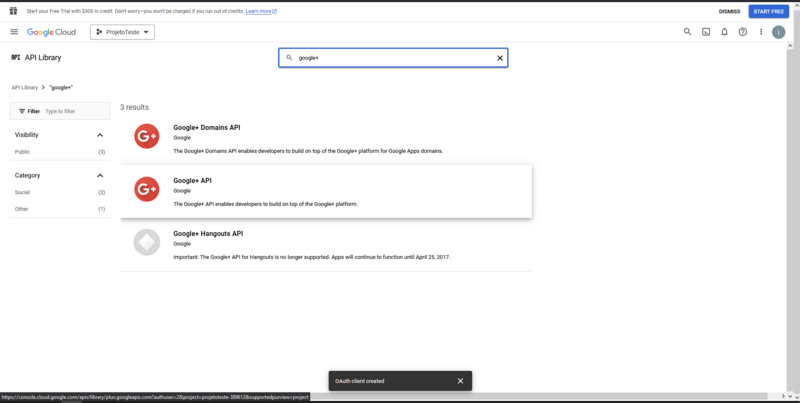
Task: Open the help question mark icon
Action: point(742,32)
